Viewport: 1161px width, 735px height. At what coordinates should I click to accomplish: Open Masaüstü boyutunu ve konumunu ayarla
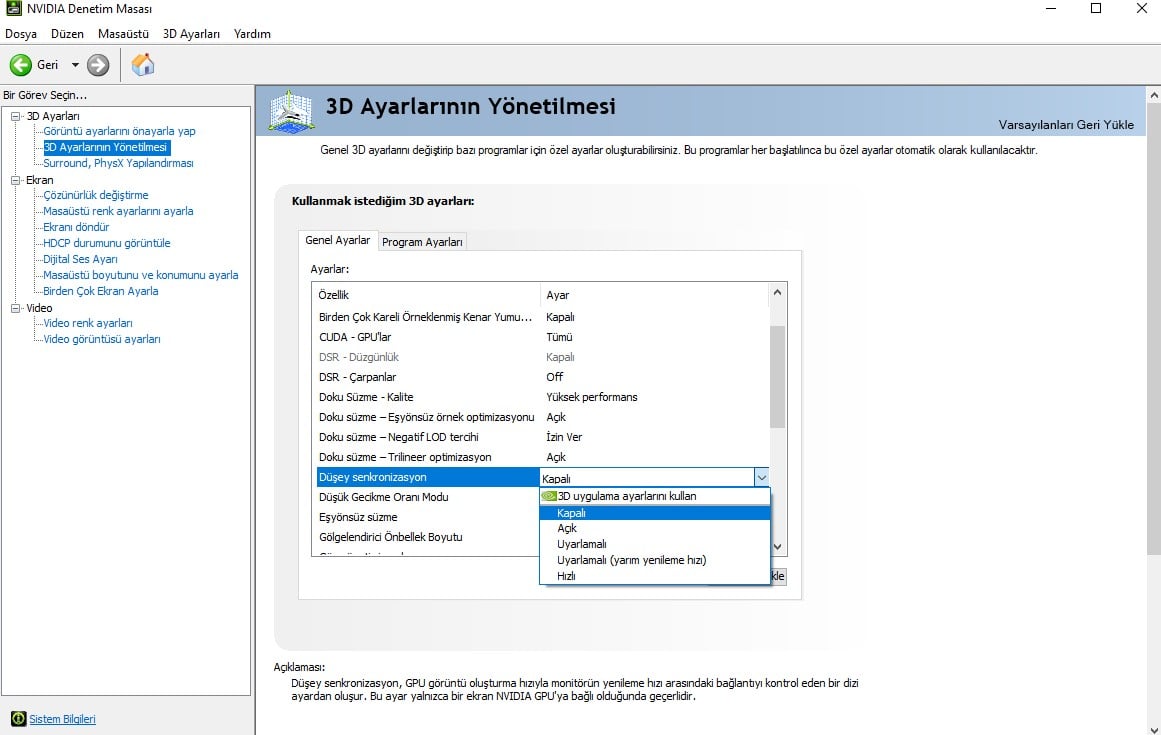pyautogui.click(x=141, y=275)
